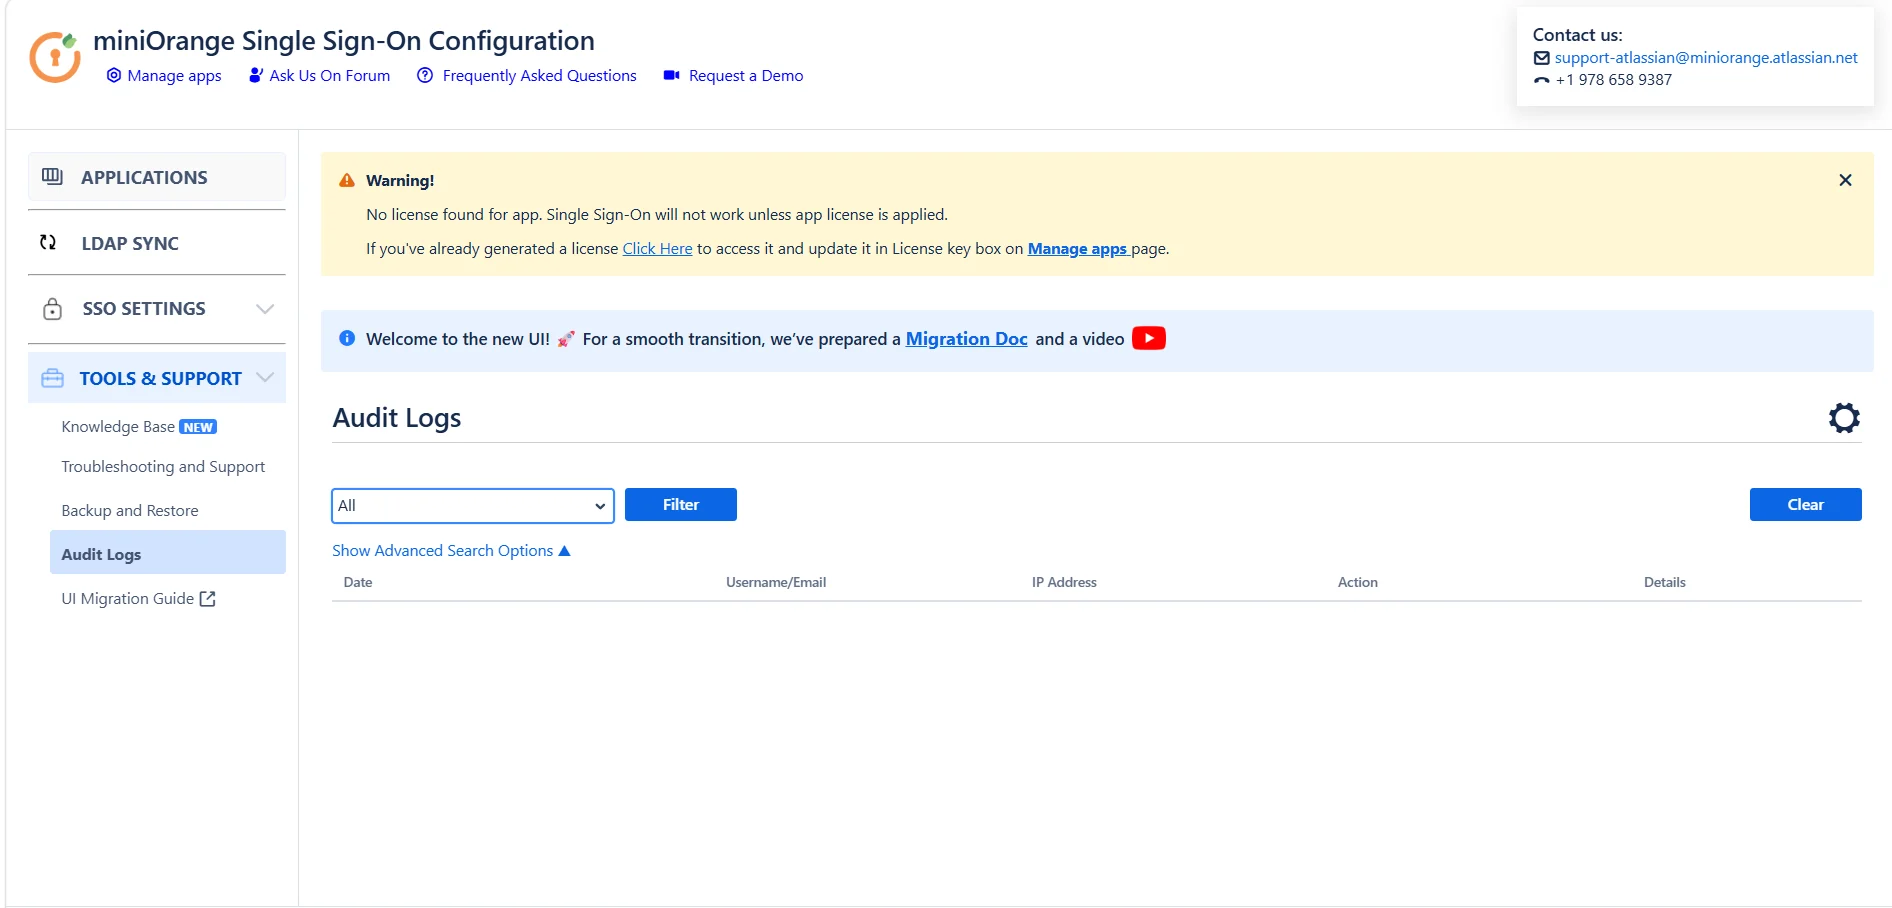
Task: Click the Date column header
Action: pos(358,582)
